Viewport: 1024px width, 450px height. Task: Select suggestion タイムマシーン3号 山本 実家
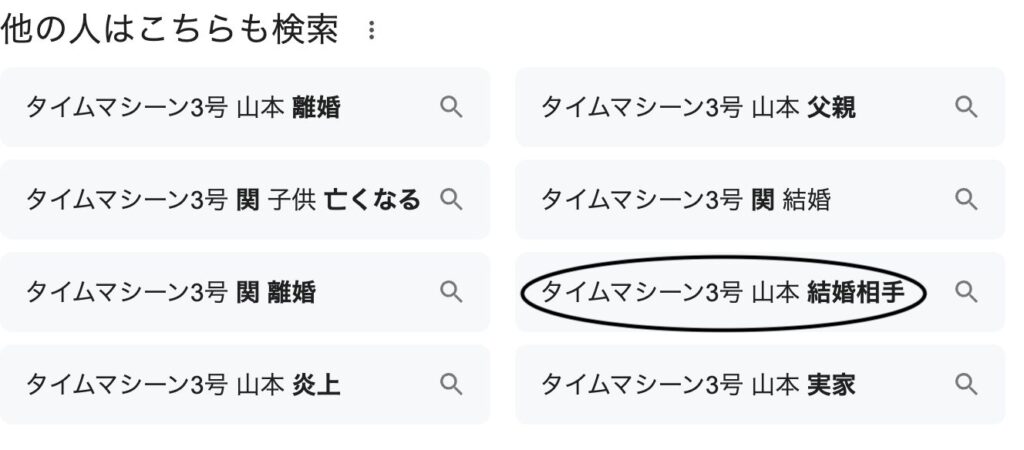click(x=760, y=384)
